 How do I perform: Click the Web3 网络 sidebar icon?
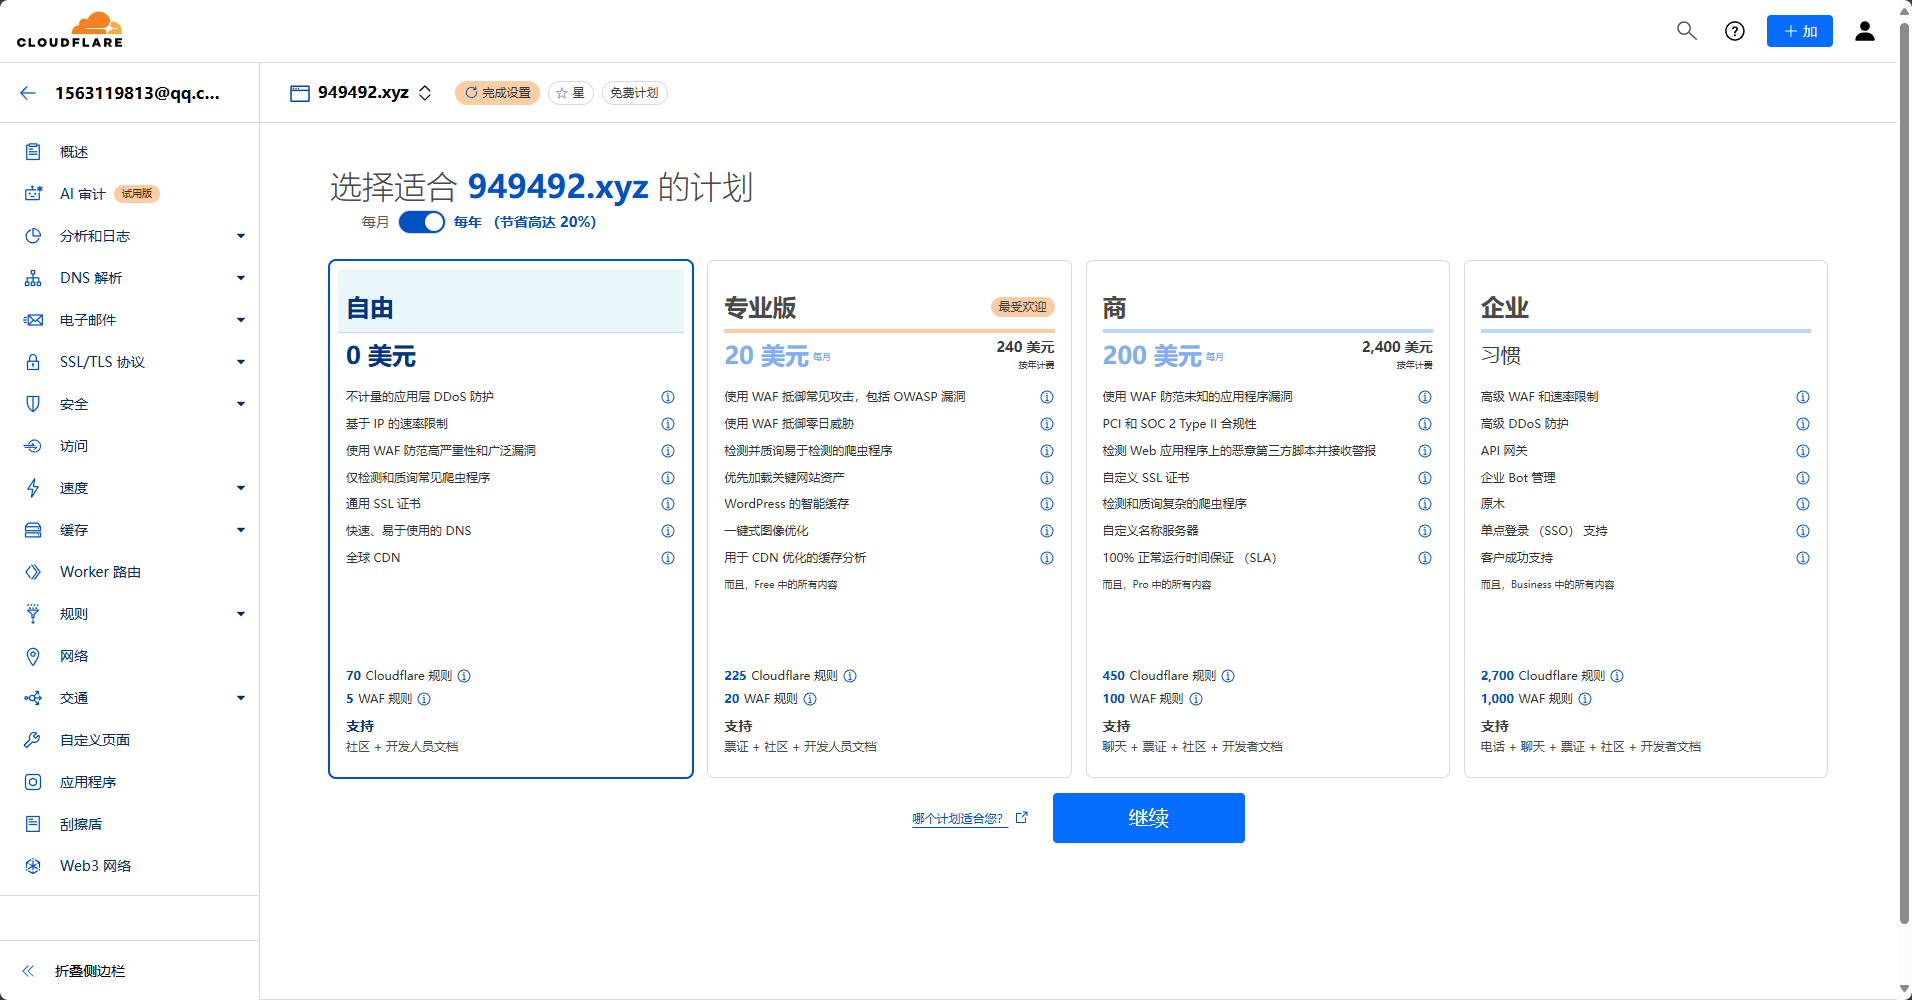[33, 866]
